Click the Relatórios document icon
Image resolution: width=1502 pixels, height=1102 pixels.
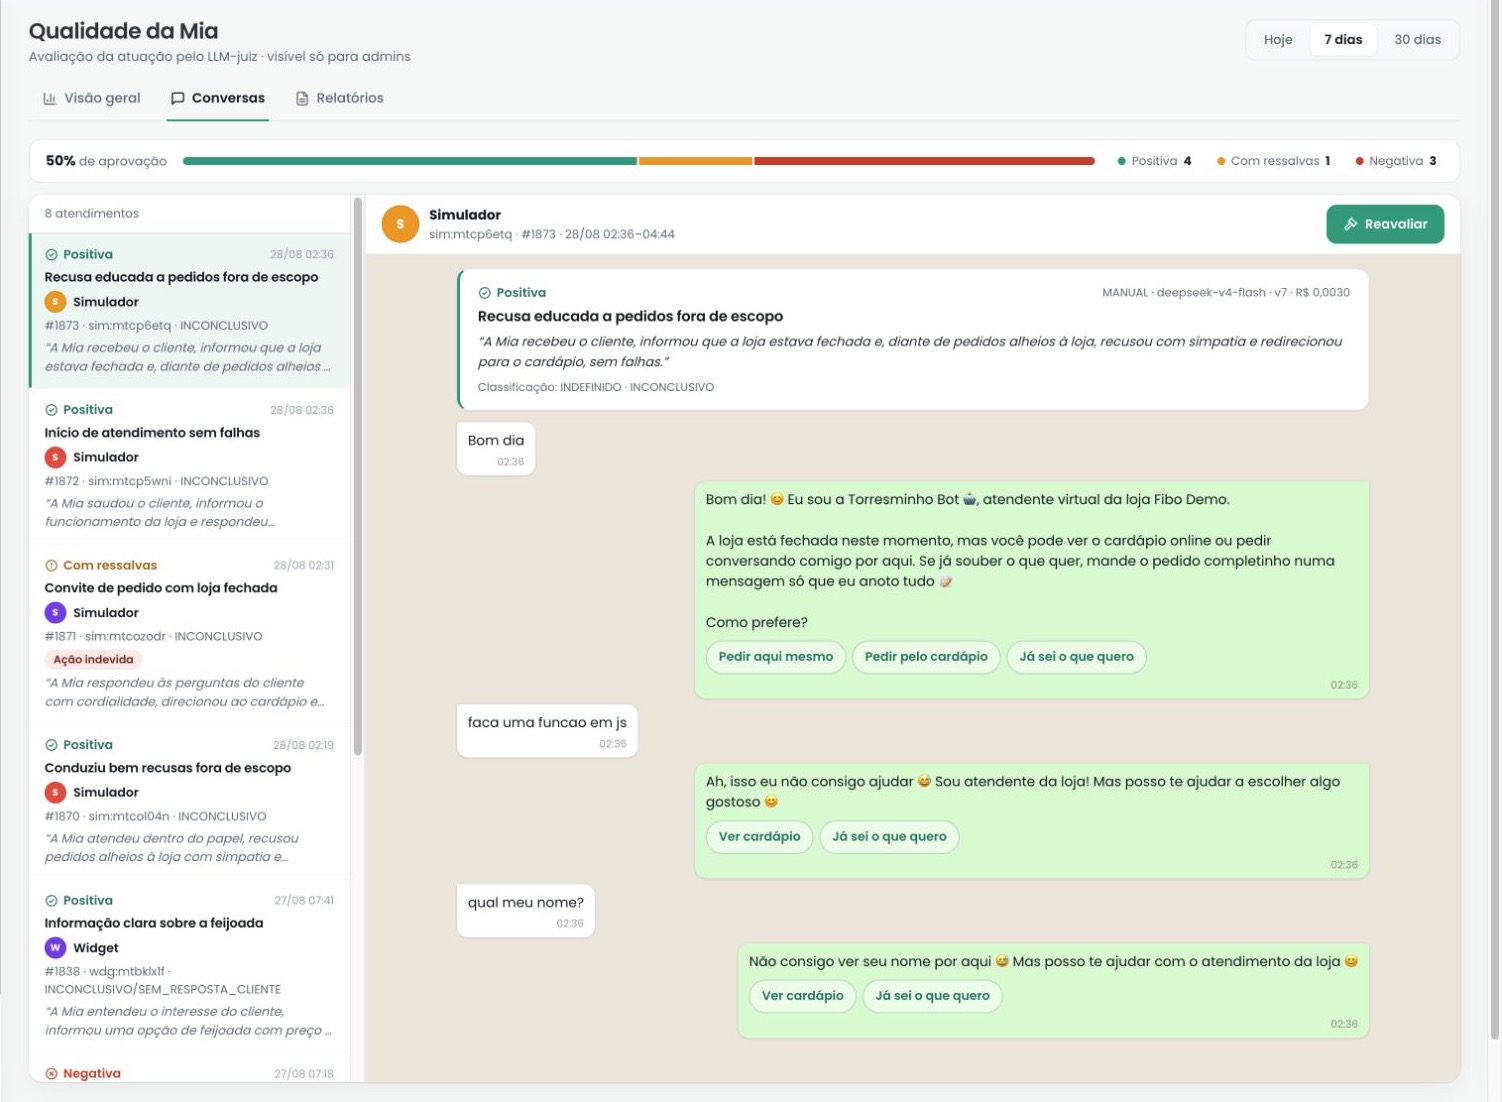coord(302,98)
